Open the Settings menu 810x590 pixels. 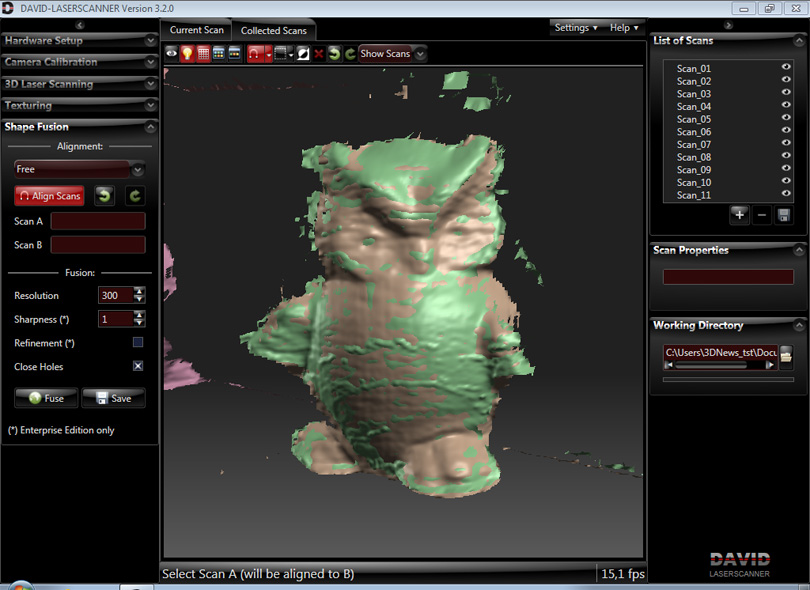pos(576,28)
